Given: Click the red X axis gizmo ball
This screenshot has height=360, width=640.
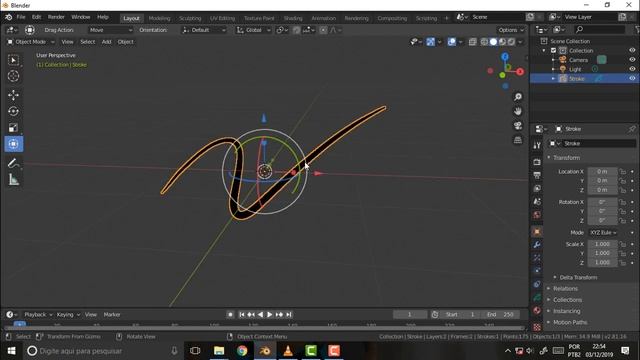Looking at the screenshot, I should [x=520, y=72].
